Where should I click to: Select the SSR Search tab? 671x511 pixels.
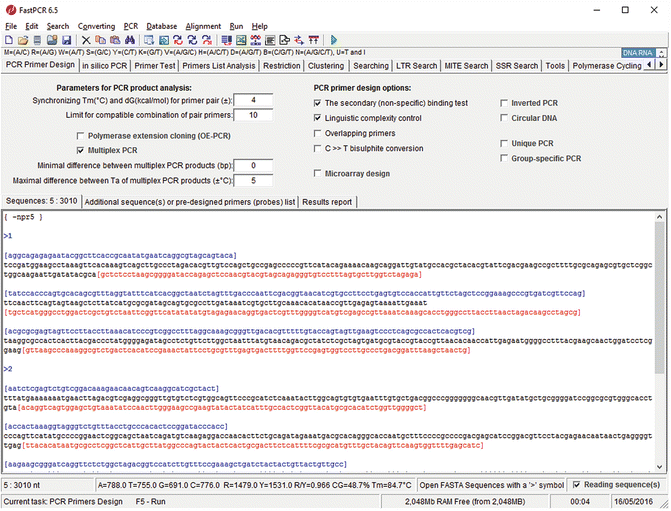click(517, 66)
